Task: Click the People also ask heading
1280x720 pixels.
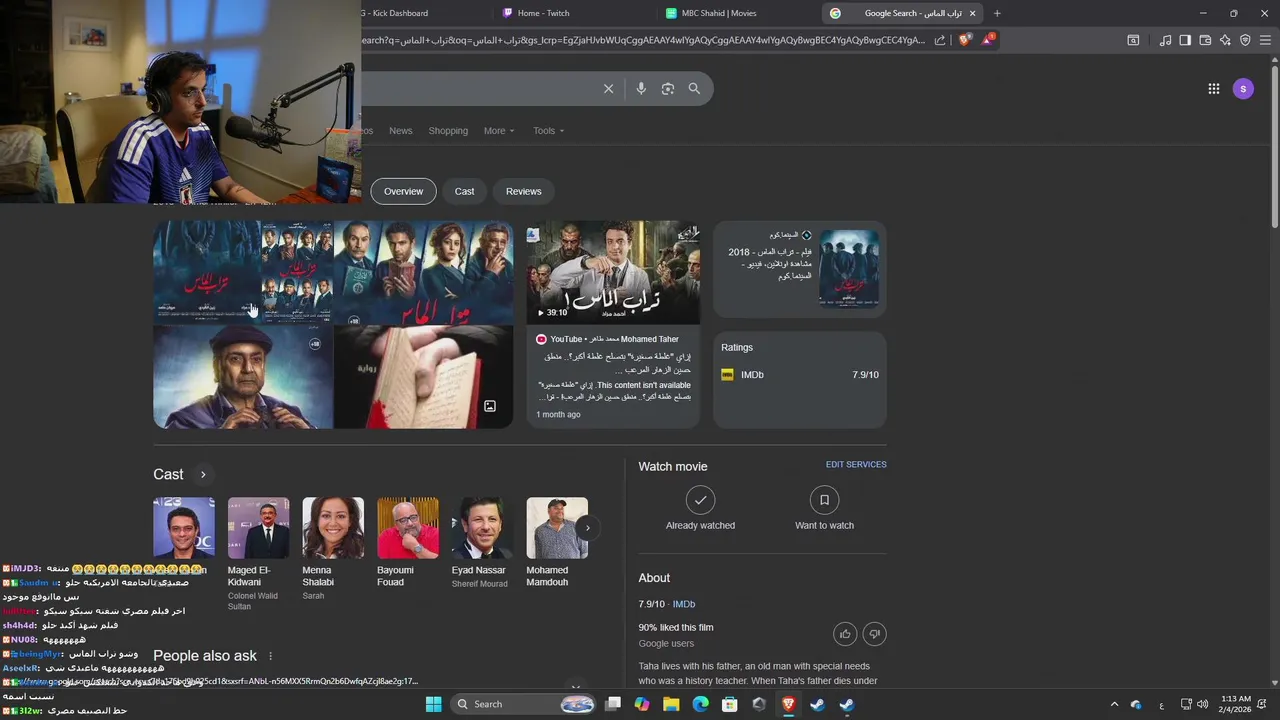Action: click(205, 656)
